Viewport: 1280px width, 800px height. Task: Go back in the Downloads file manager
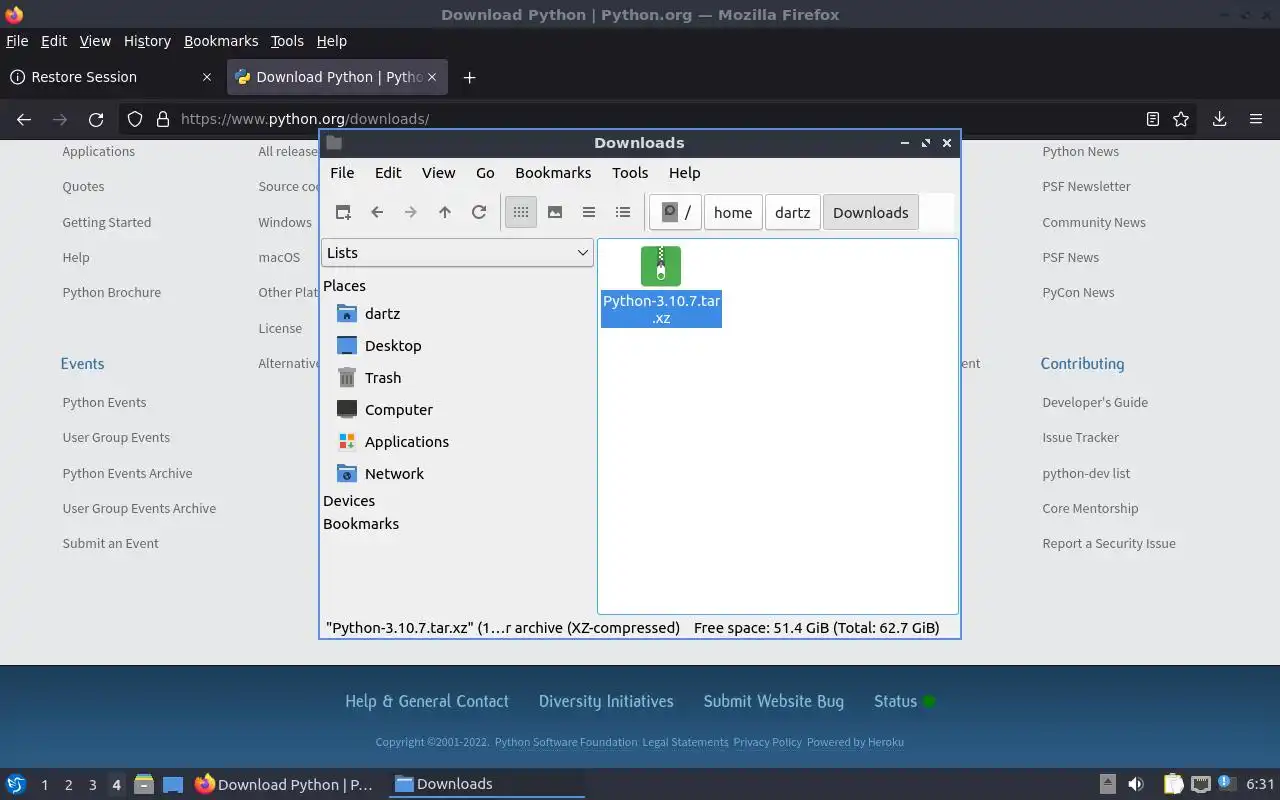(377, 212)
